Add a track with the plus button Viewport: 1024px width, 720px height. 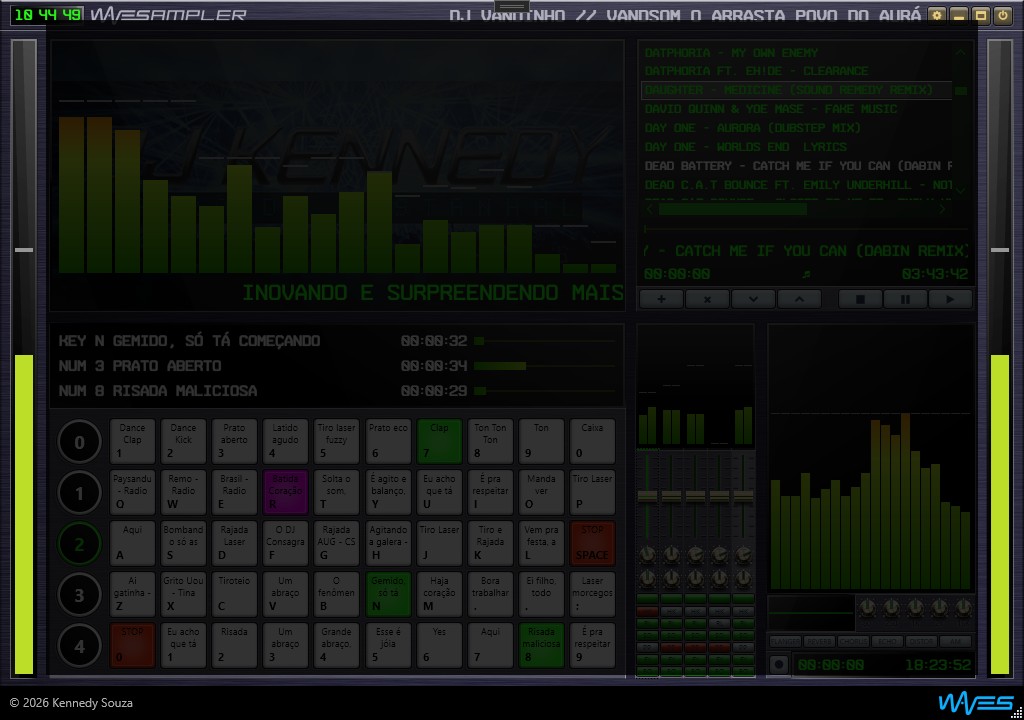[x=661, y=299]
